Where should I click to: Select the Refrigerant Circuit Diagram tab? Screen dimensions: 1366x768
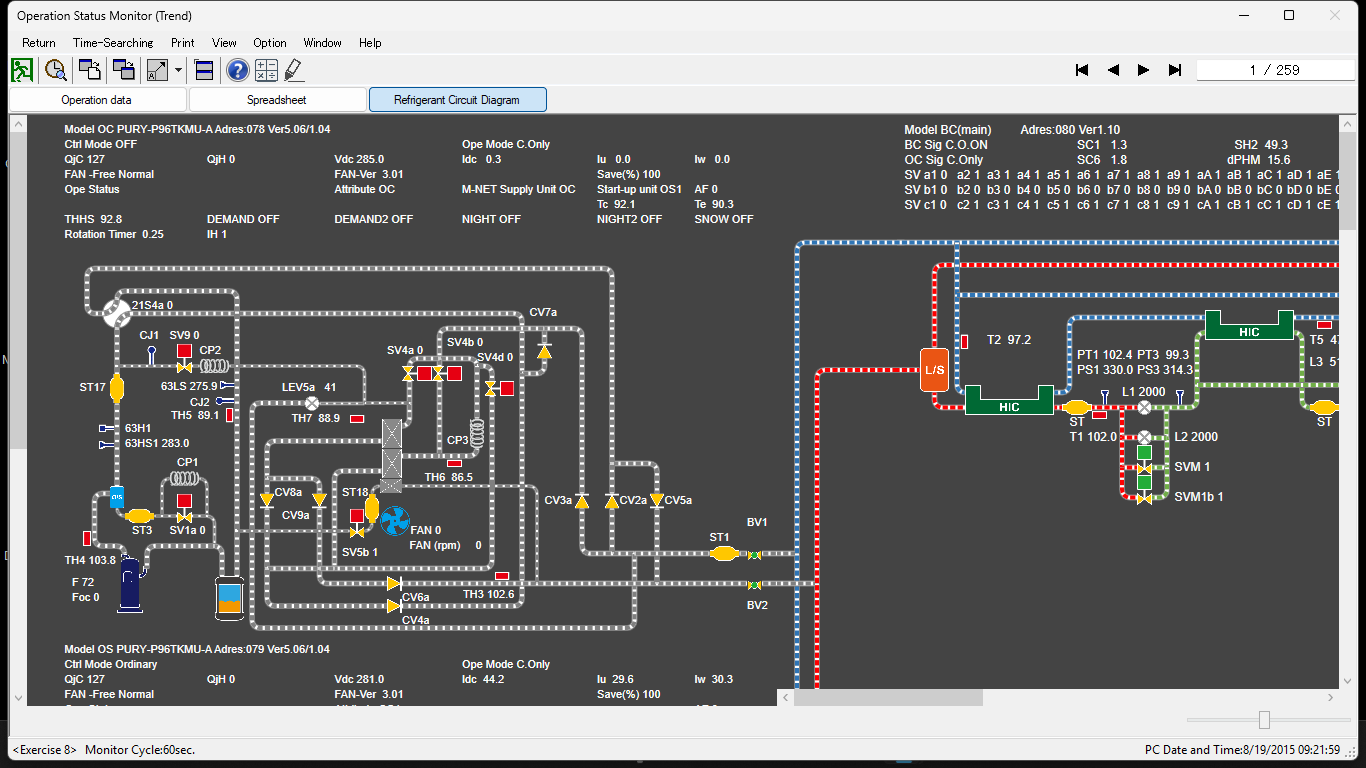pyautogui.click(x=457, y=99)
